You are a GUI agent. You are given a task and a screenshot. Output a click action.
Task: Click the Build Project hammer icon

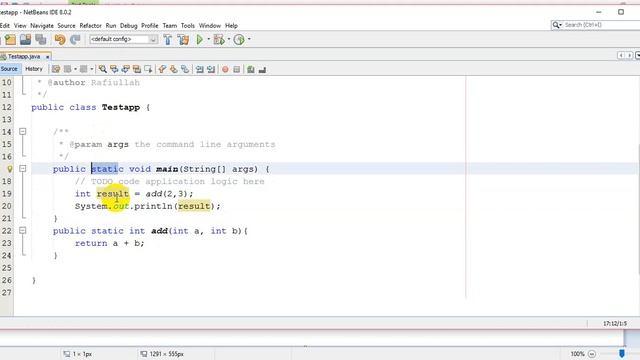pyautogui.click(x=168, y=40)
